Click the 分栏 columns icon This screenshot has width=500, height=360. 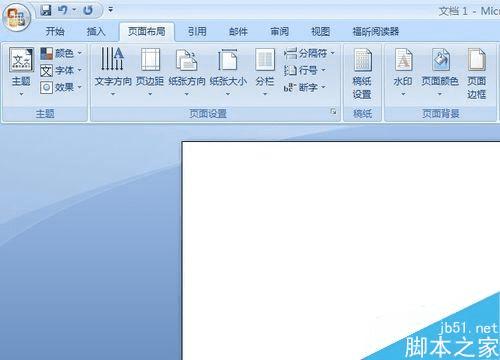(265, 60)
